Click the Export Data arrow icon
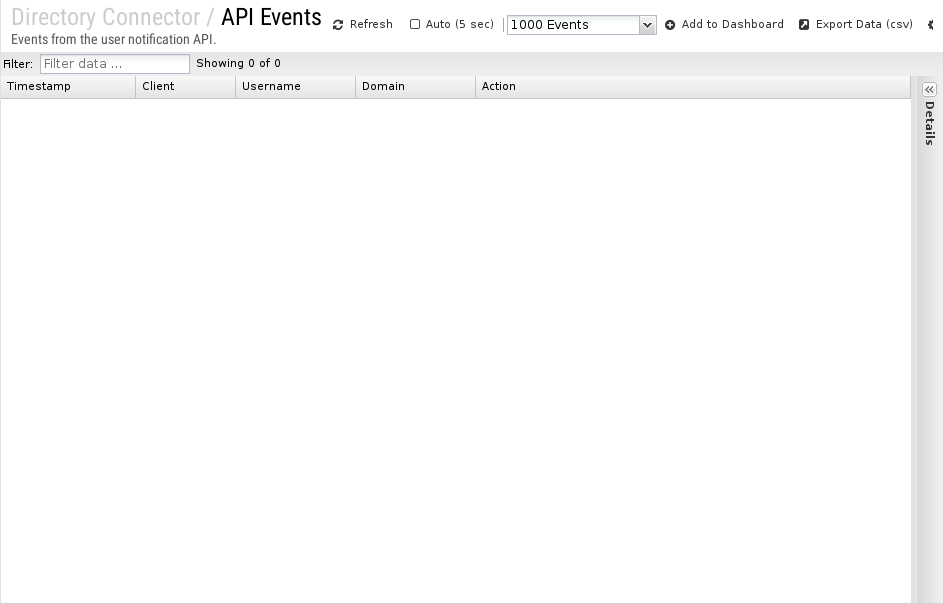 [x=804, y=25]
